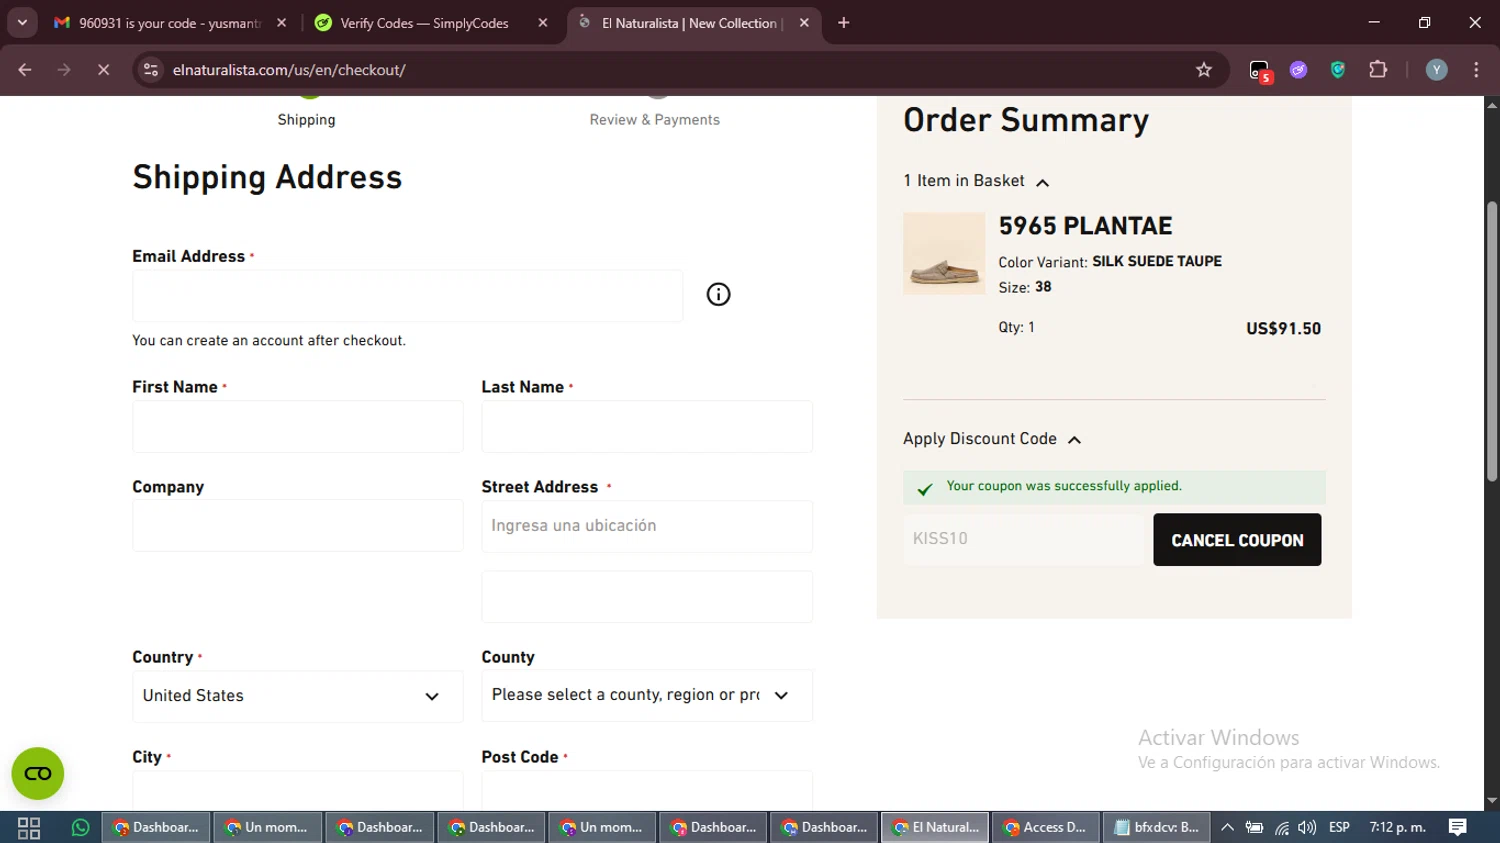Click the battery icon in system tray
This screenshot has height=843, width=1500.
(1254, 827)
